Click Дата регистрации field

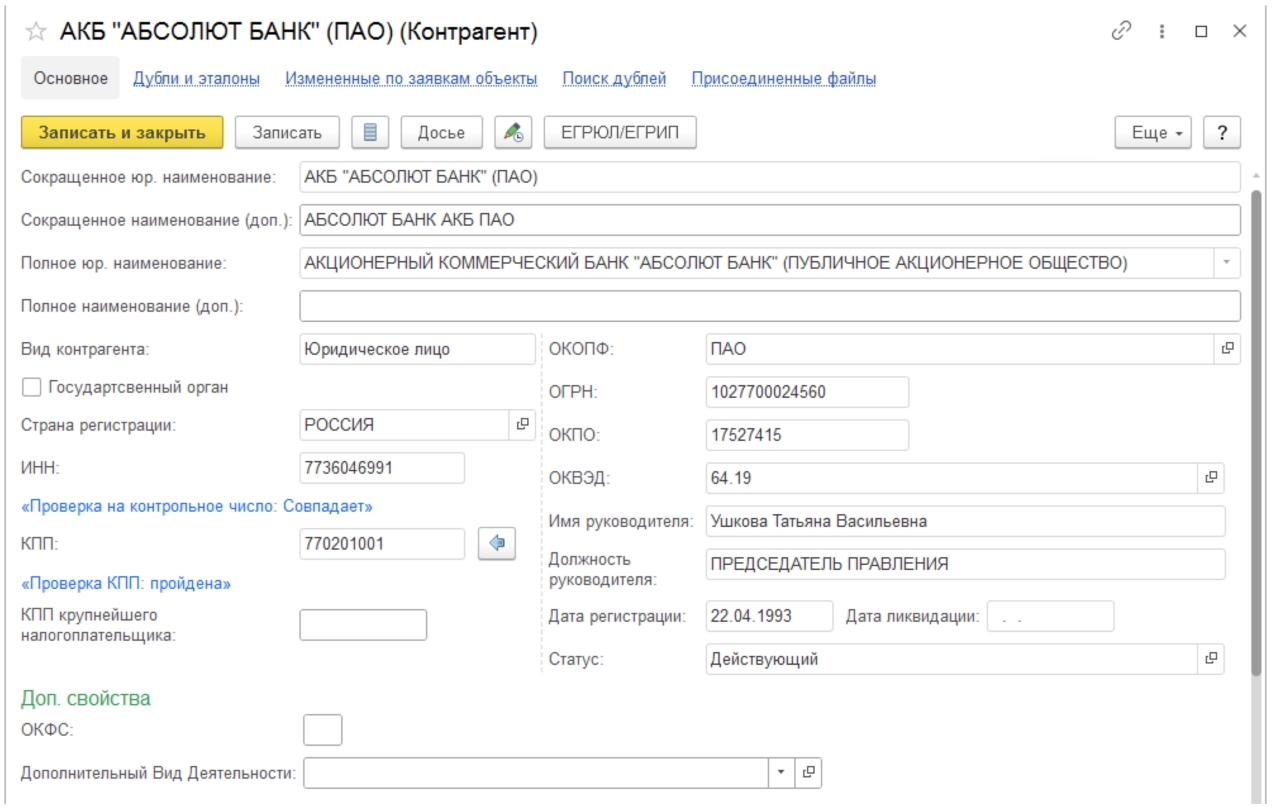(769, 616)
